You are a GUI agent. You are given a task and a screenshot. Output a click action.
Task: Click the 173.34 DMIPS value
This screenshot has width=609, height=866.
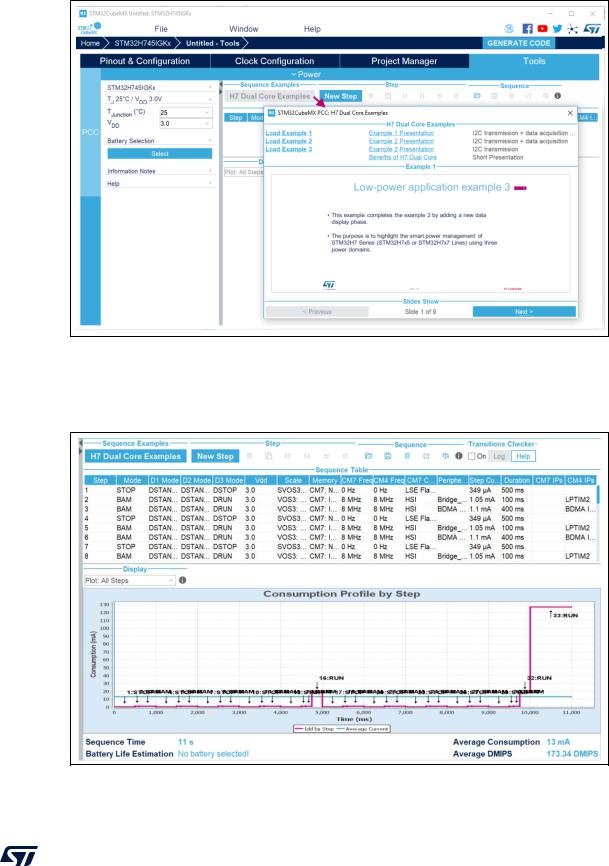pos(572,754)
